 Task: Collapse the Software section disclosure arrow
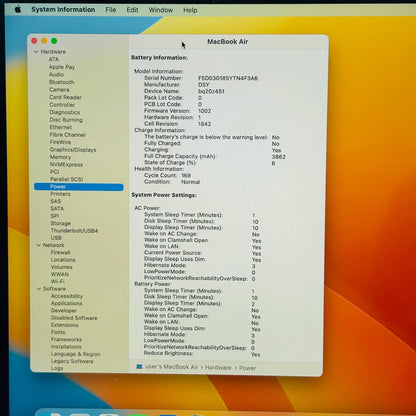point(39,289)
